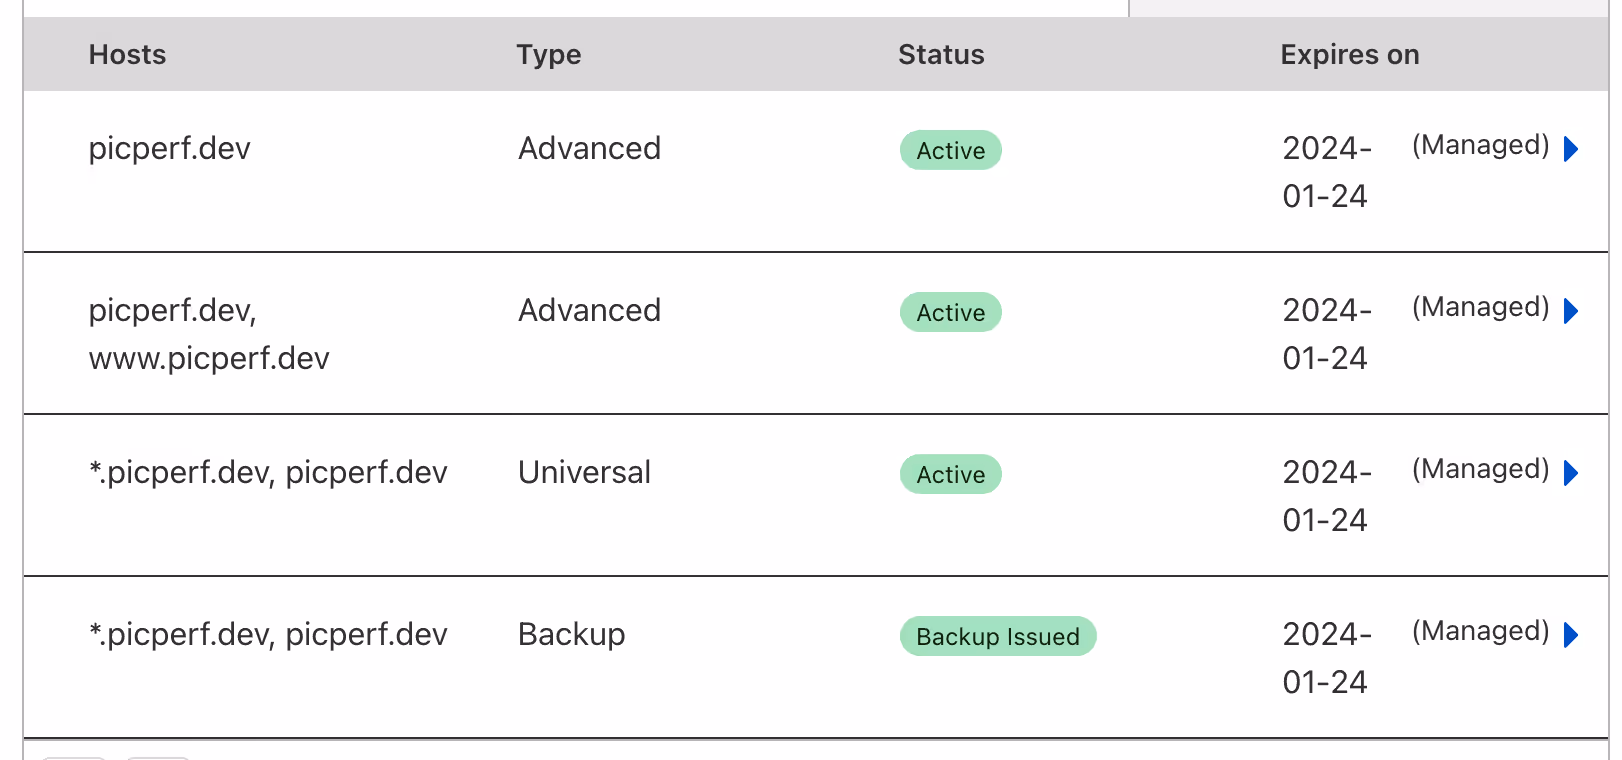Click the hosts cell in Universal row
The image size is (1622, 760).
pyautogui.click(x=268, y=472)
